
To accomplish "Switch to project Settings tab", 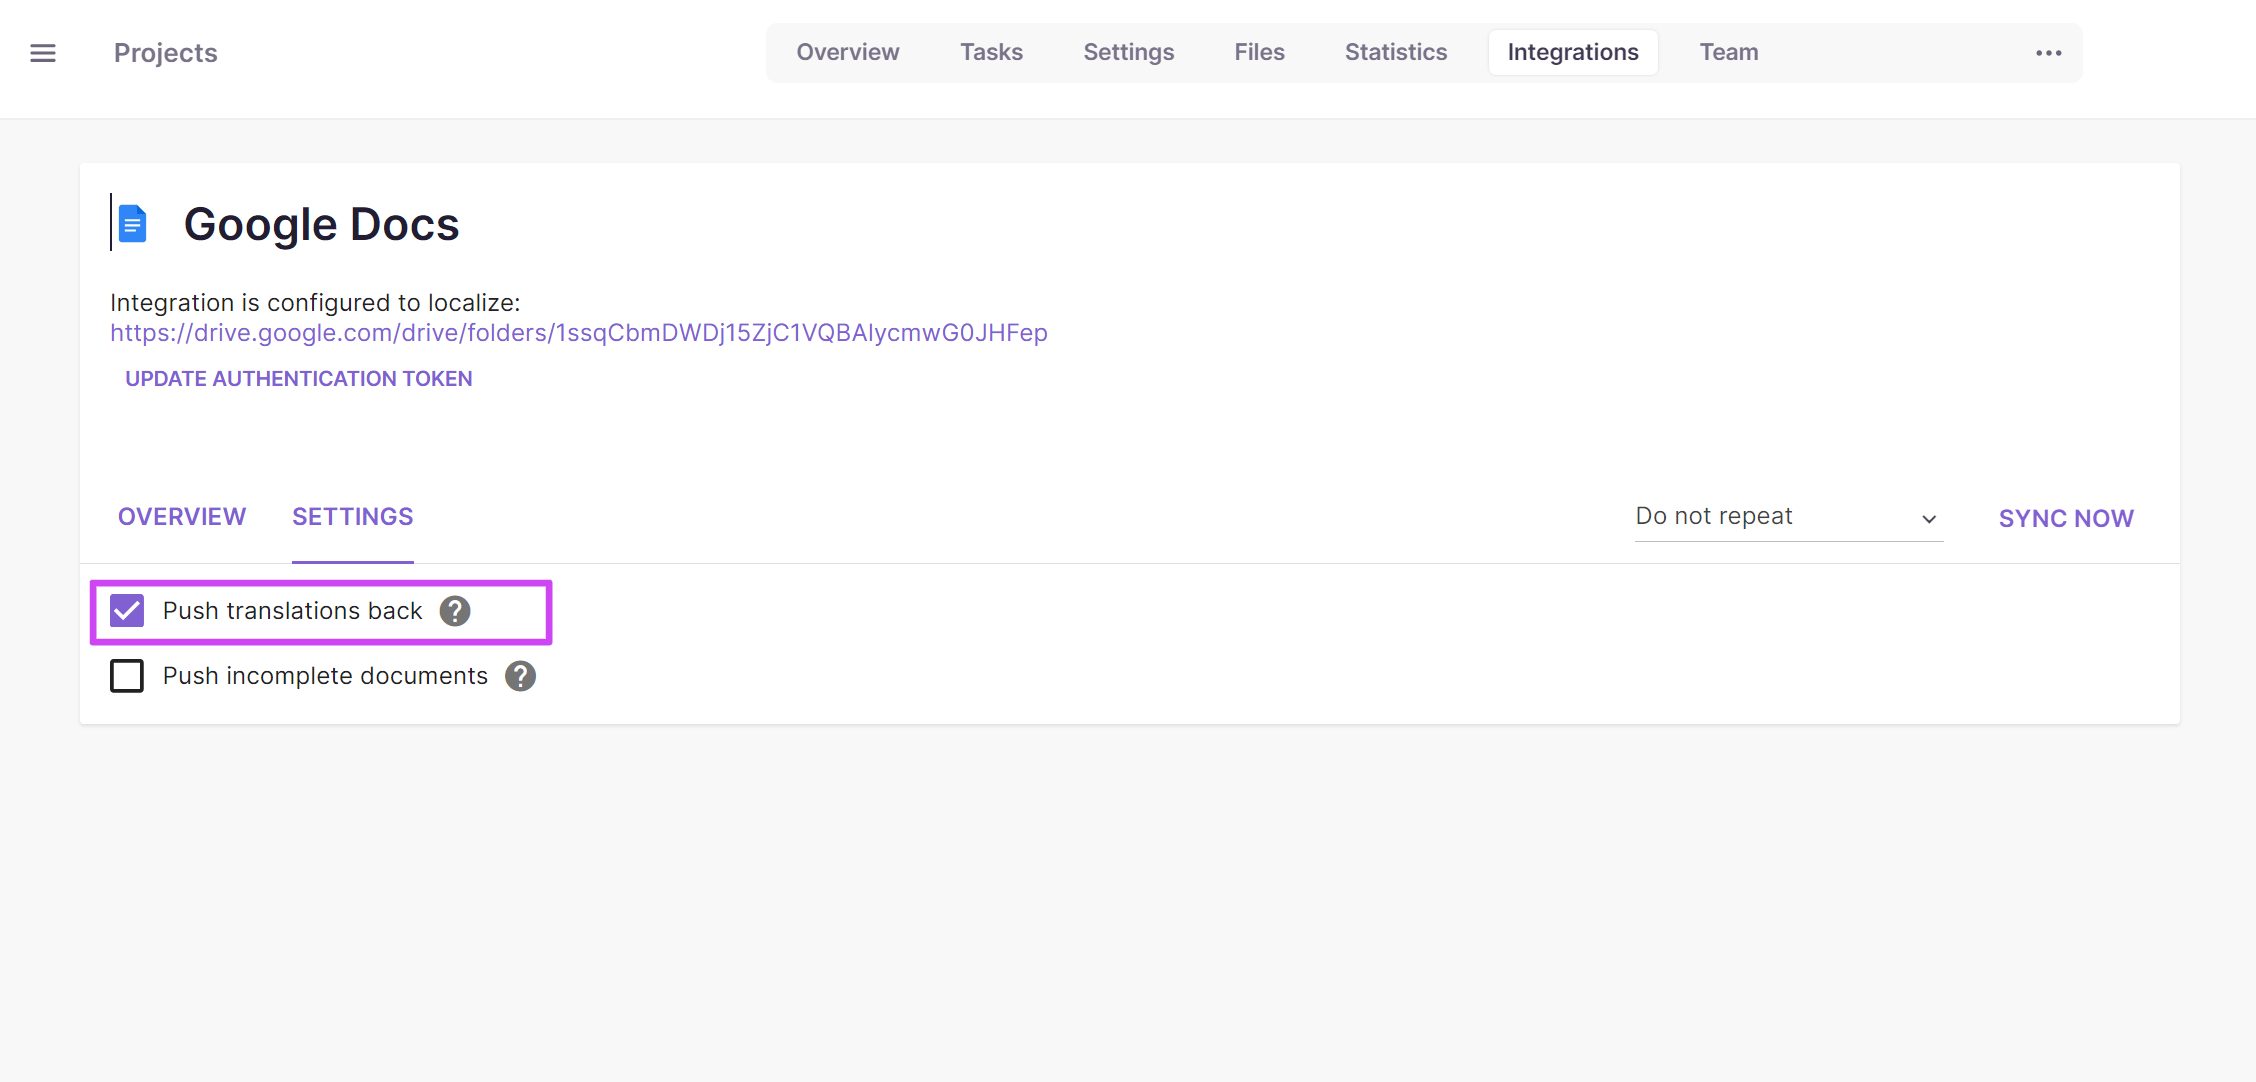I will pyautogui.click(x=1128, y=52).
